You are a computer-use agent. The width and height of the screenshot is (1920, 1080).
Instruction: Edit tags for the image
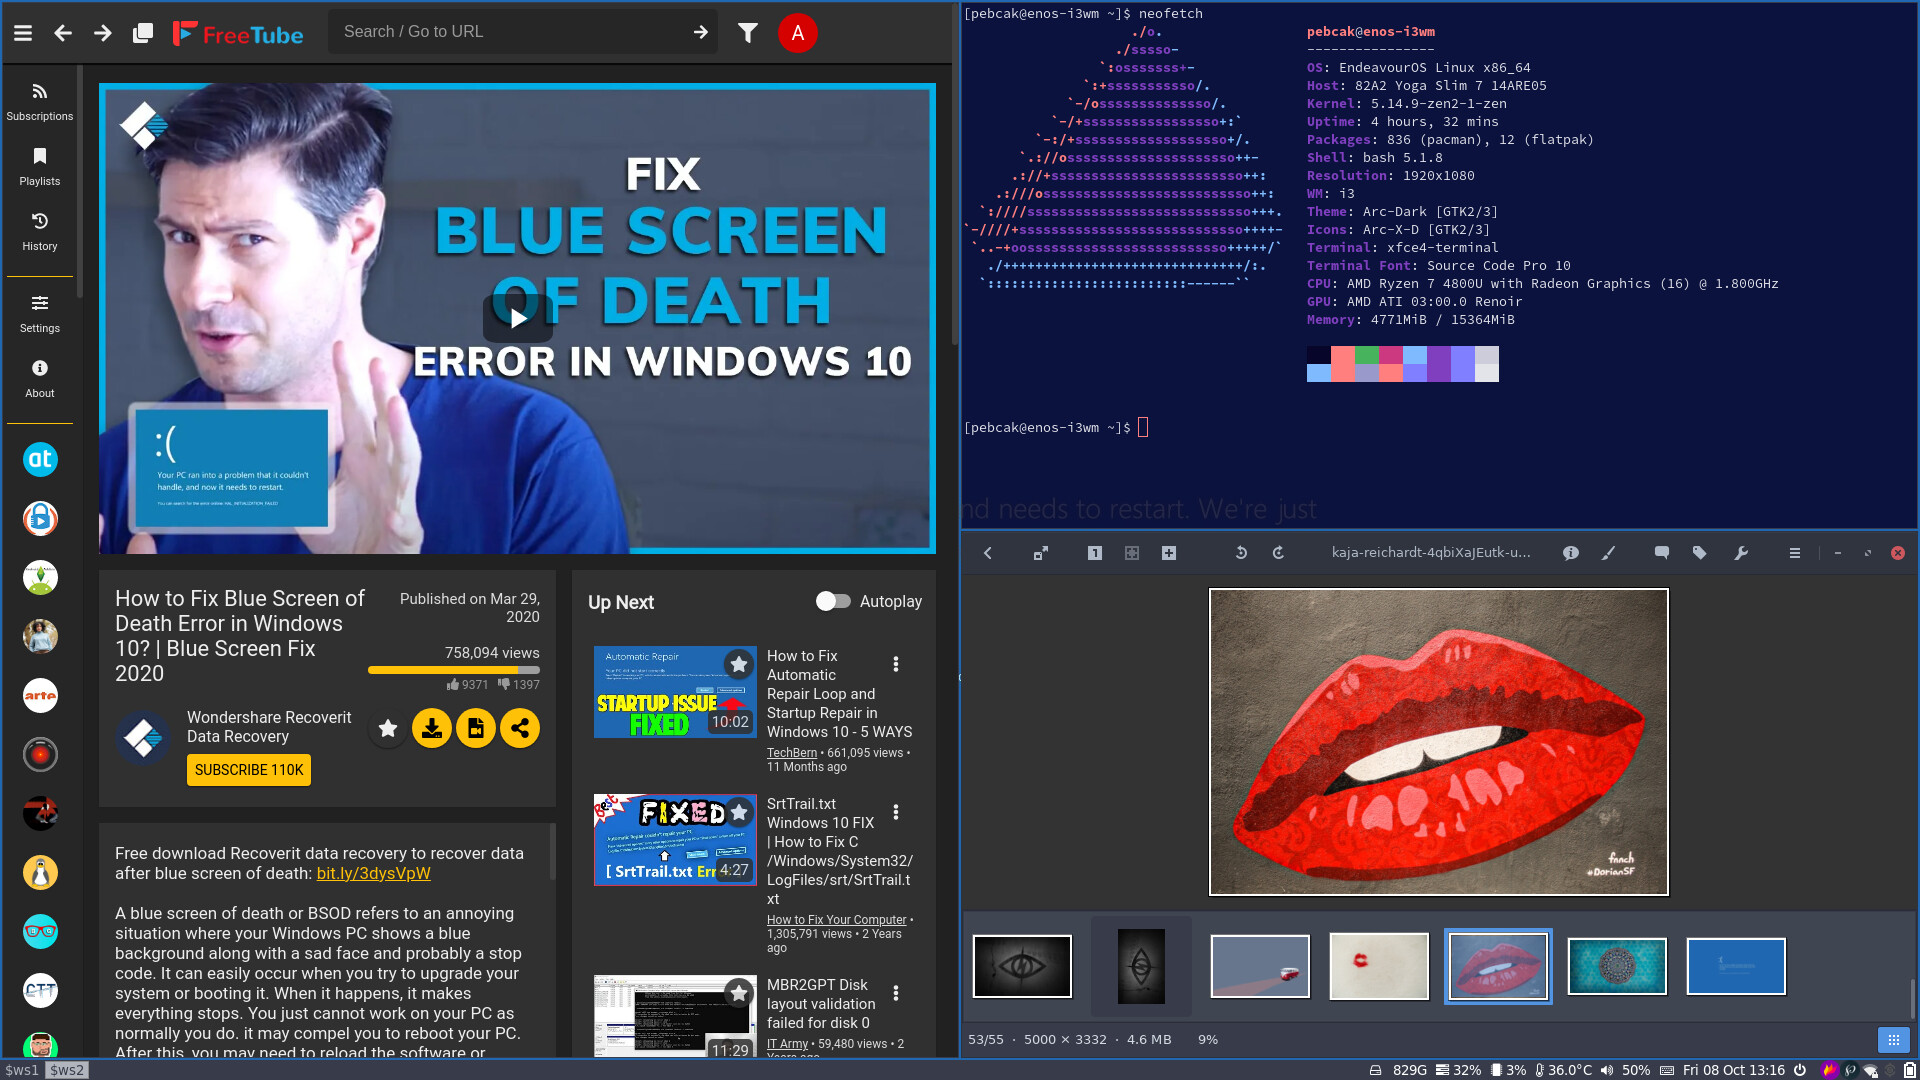click(x=1699, y=553)
